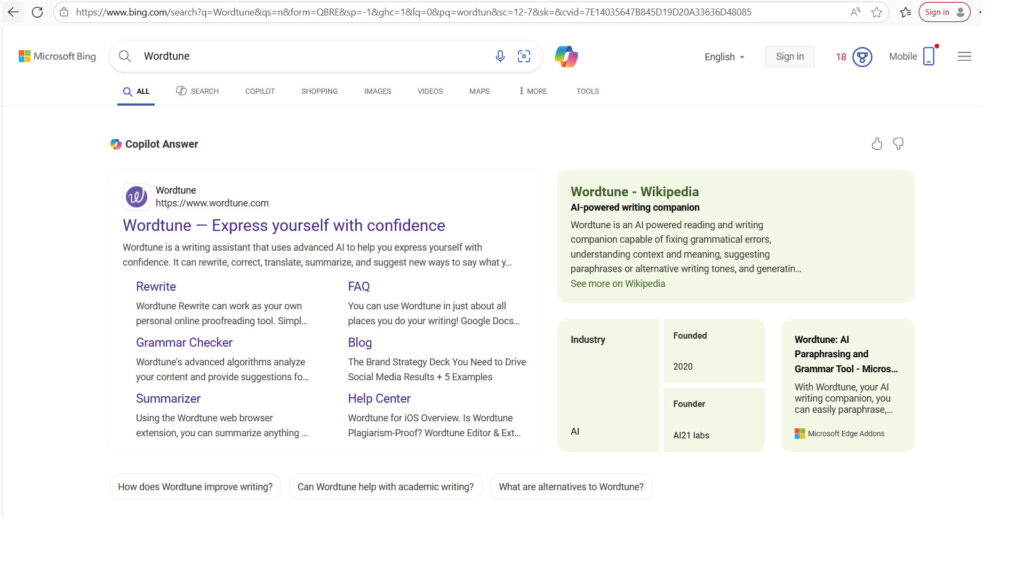This screenshot has width=1024, height=576.
Task: Expand the MORE menu
Action: [x=533, y=91]
